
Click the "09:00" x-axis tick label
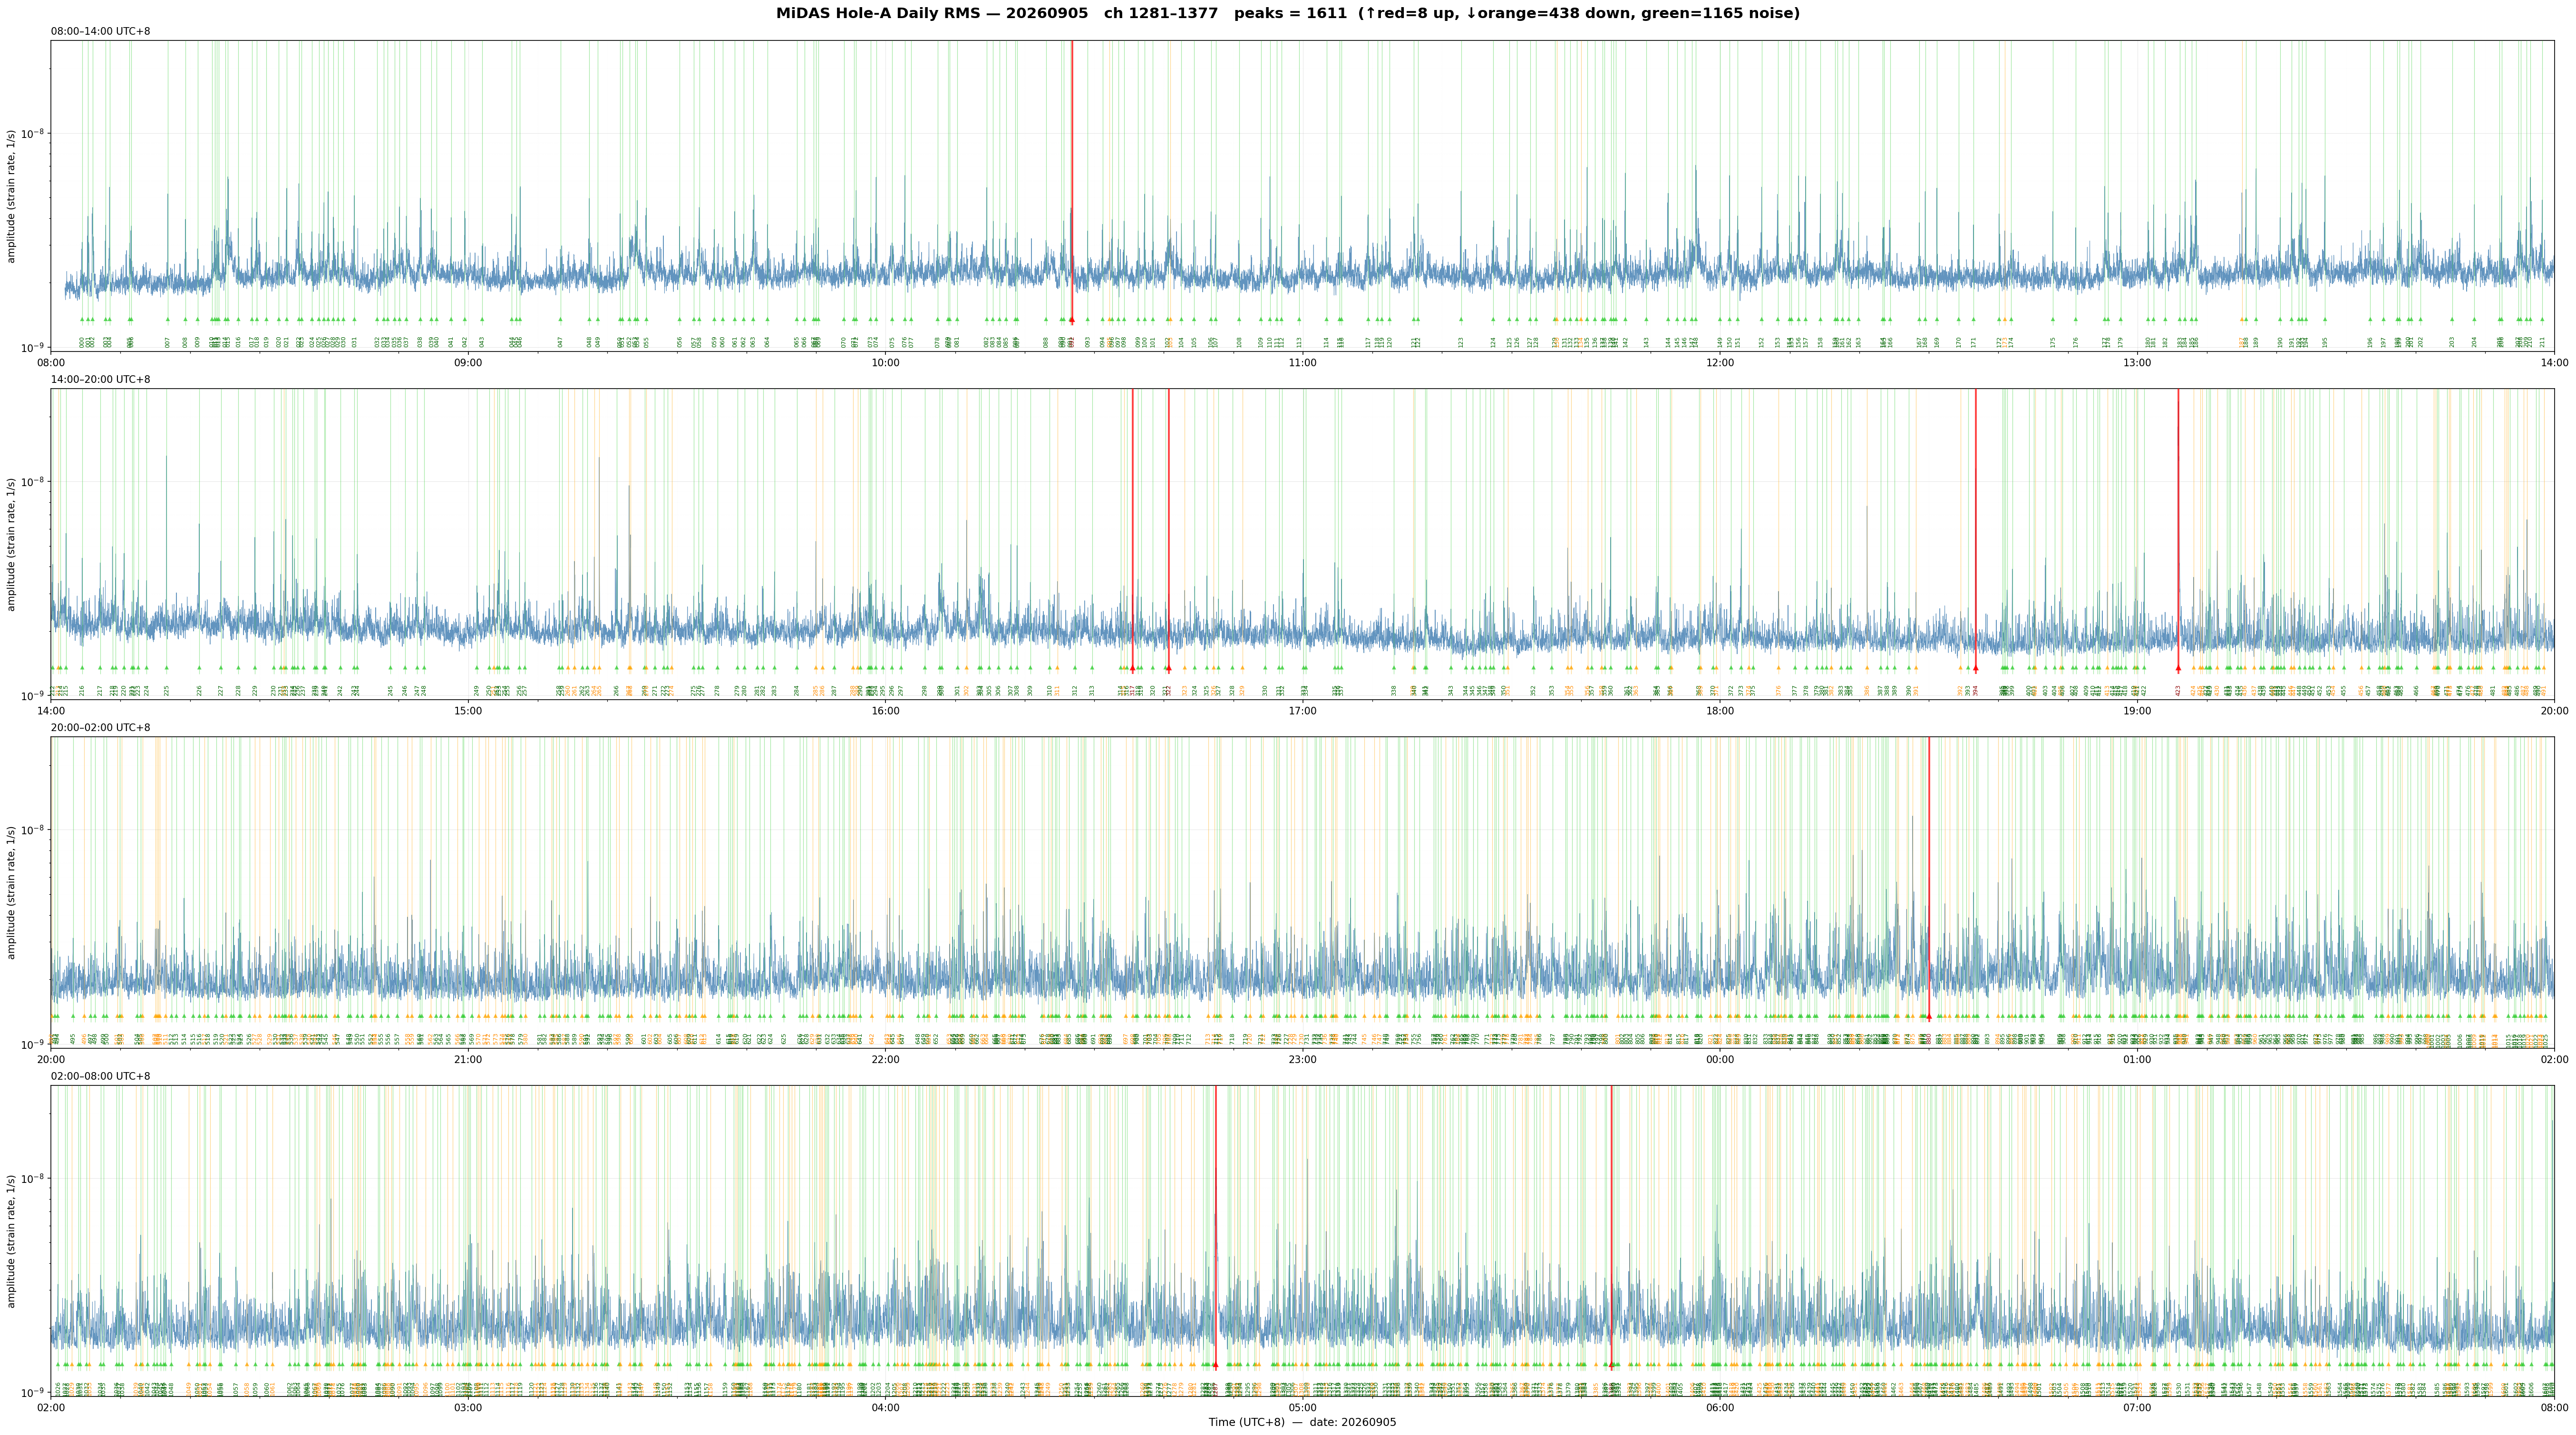[x=468, y=362]
